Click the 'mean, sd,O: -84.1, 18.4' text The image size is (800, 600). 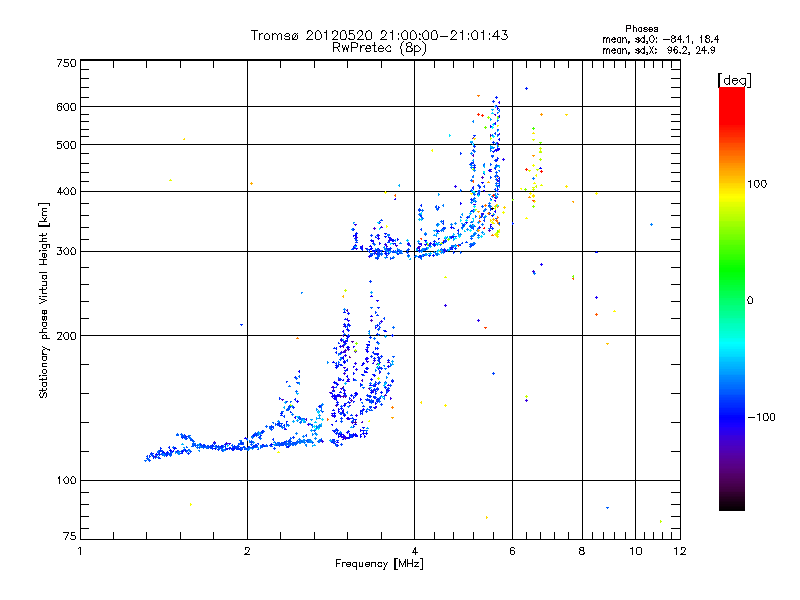click(661, 39)
